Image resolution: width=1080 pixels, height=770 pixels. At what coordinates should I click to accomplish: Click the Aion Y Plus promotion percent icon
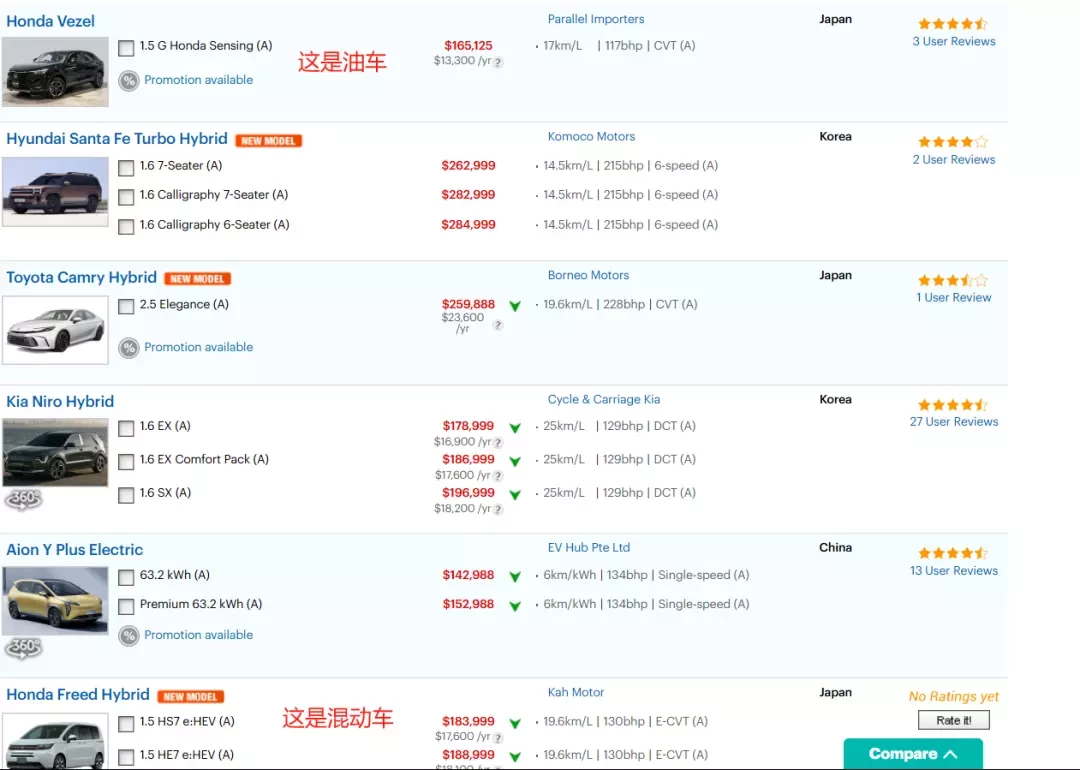coord(129,636)
